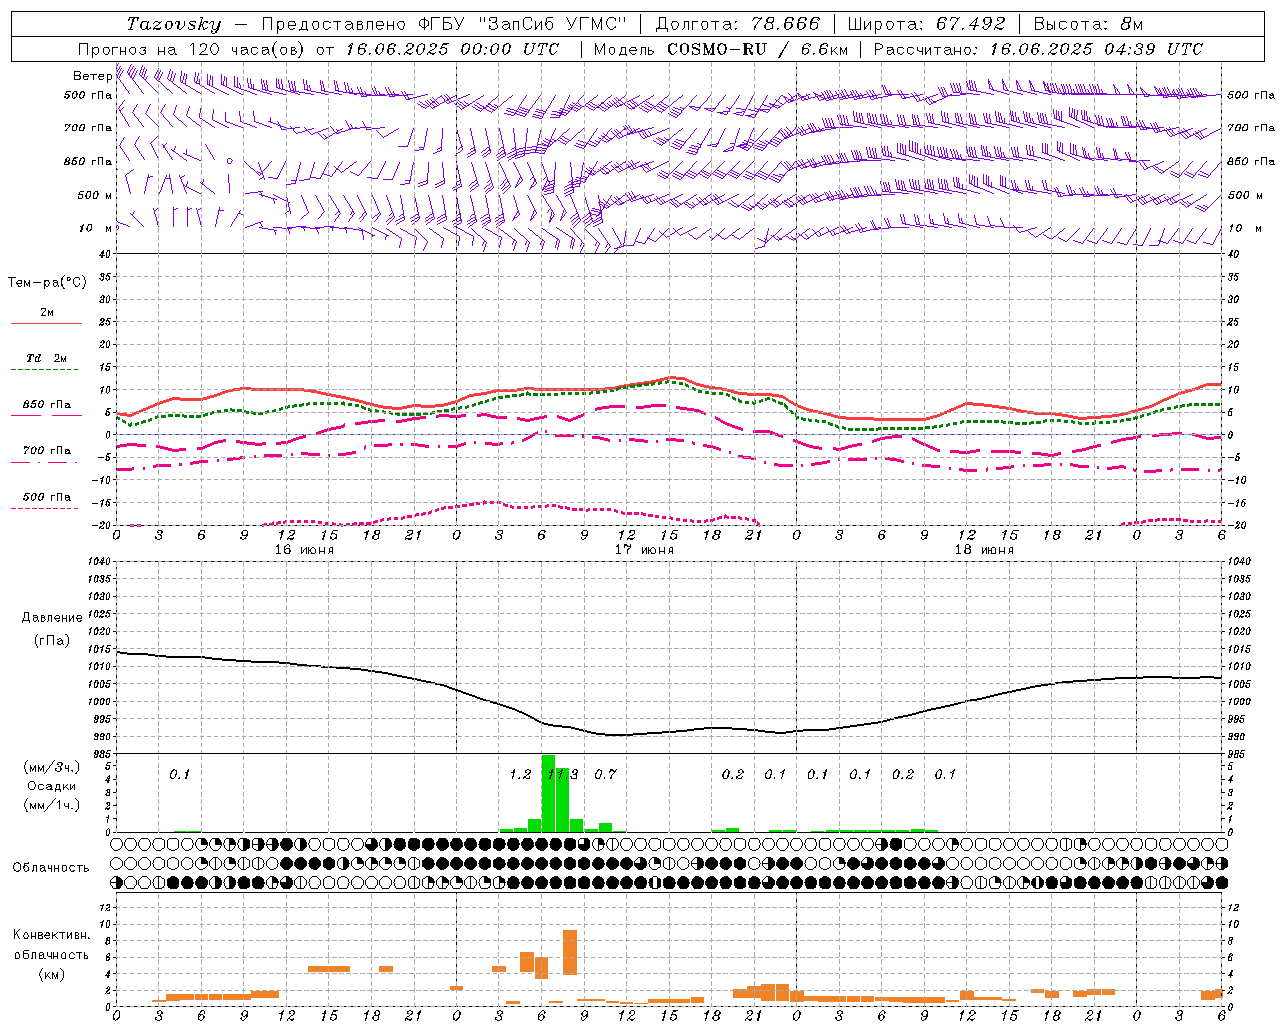This screenshot has width=1280, height=1024.
Task: Click the "(мм/3ч.)" precipitation unit label
Action: tap(52, 767)
